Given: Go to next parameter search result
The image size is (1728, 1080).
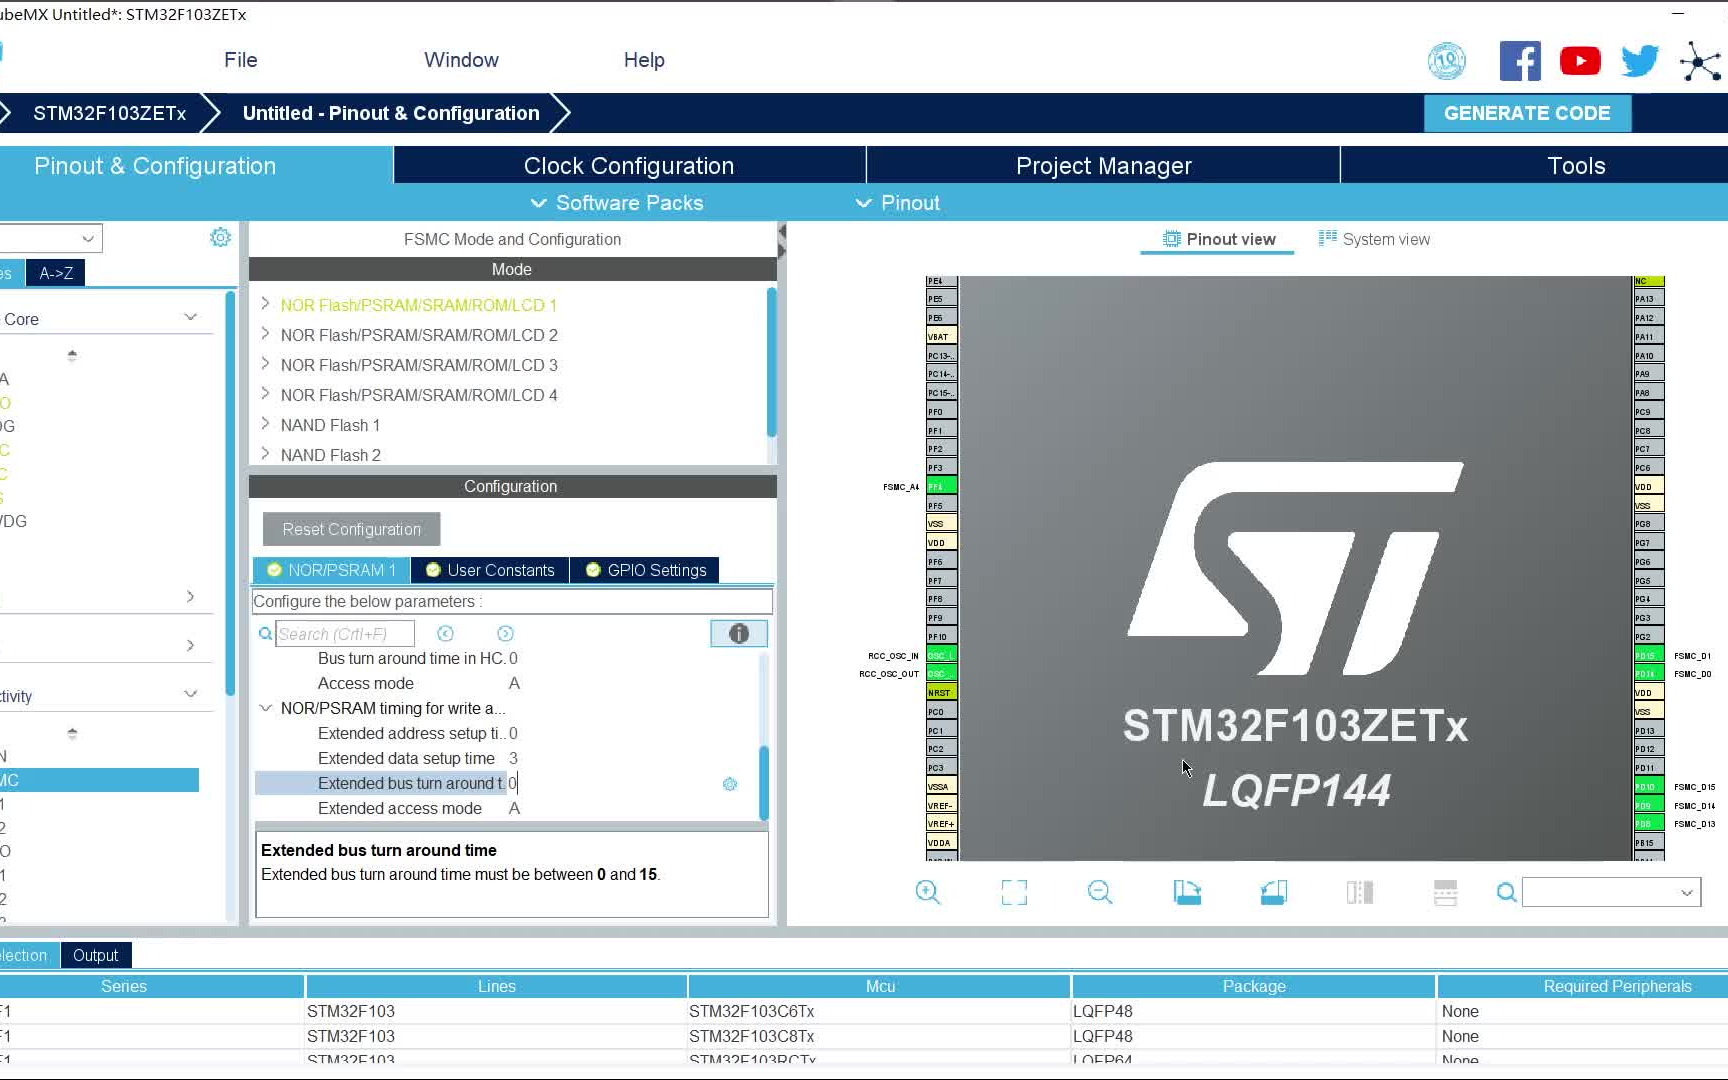Looking at the screenshot, I should coord(506,633).
